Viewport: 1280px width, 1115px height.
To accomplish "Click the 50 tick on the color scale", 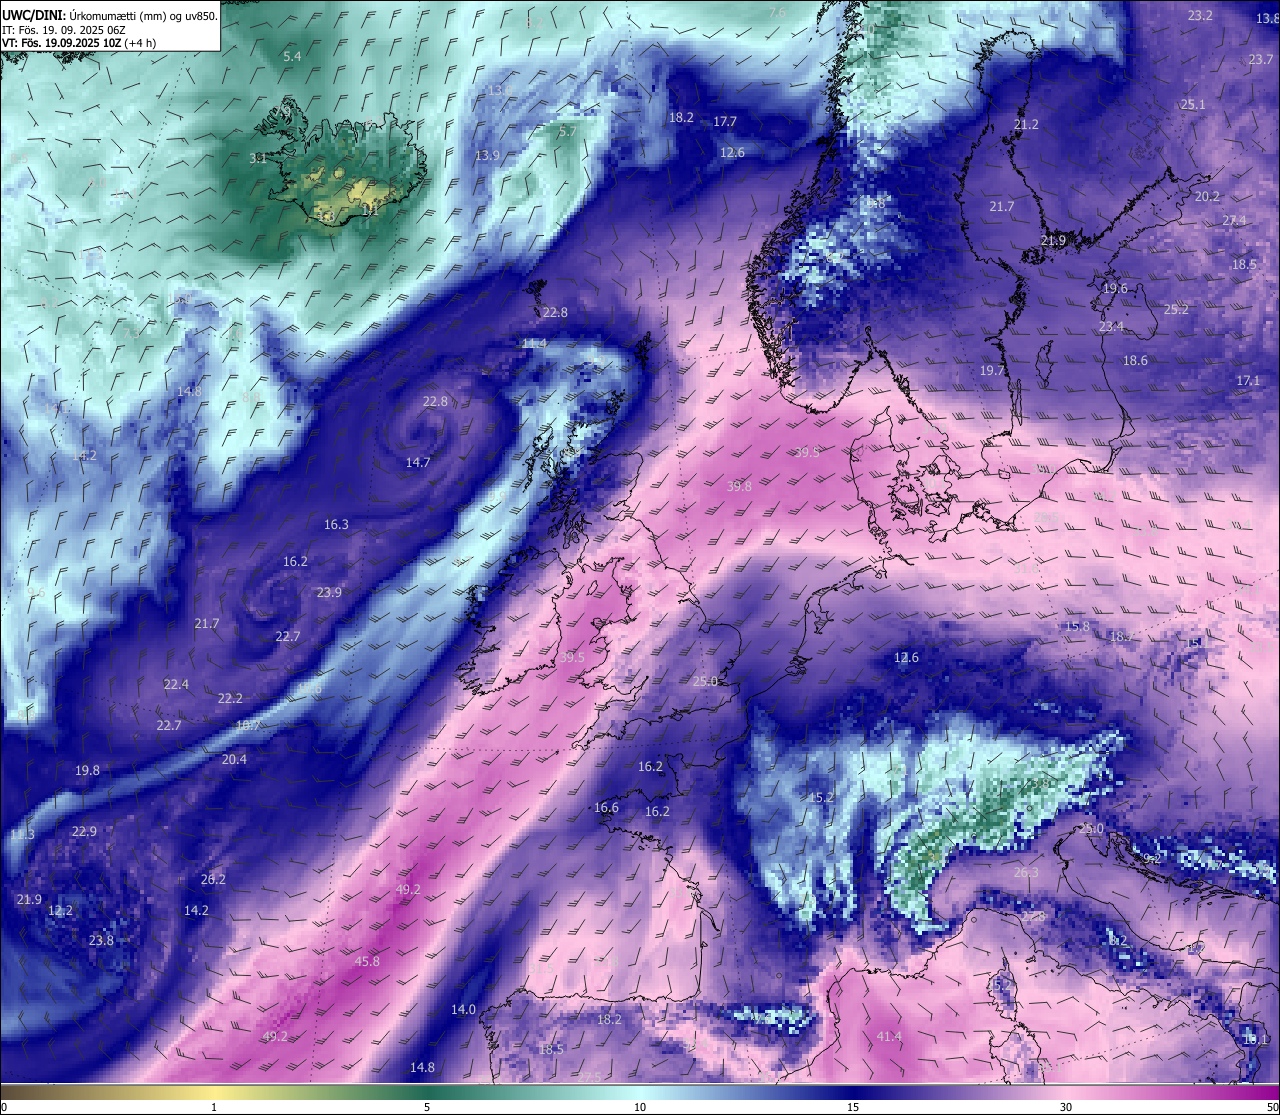I will [1272, 1107].
